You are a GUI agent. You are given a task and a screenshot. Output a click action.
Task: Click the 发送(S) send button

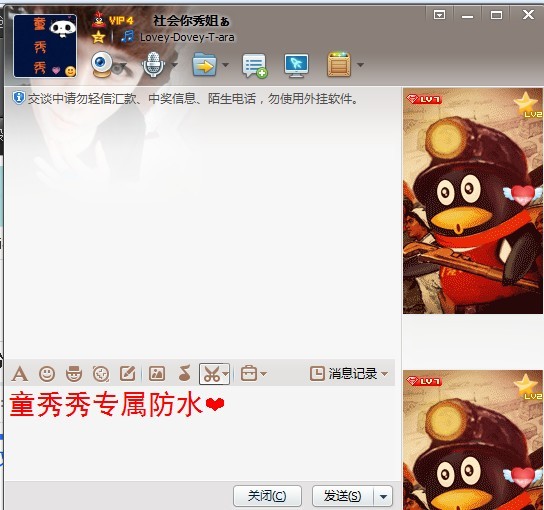(343, 496)
